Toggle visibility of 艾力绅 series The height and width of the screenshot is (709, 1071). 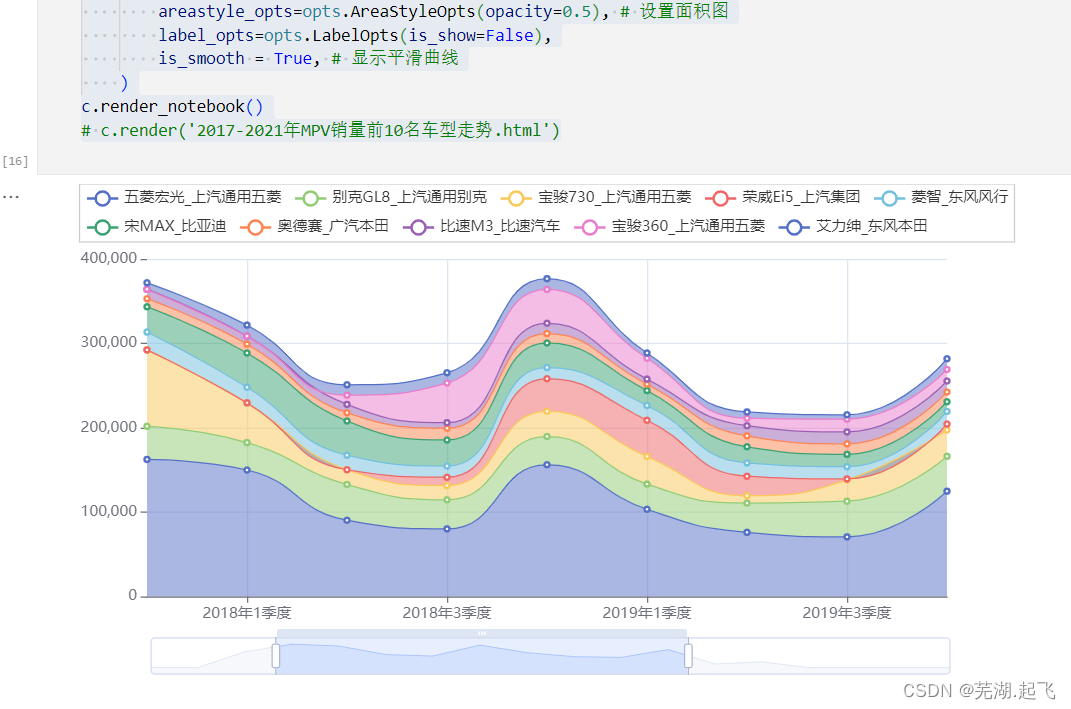793,225
